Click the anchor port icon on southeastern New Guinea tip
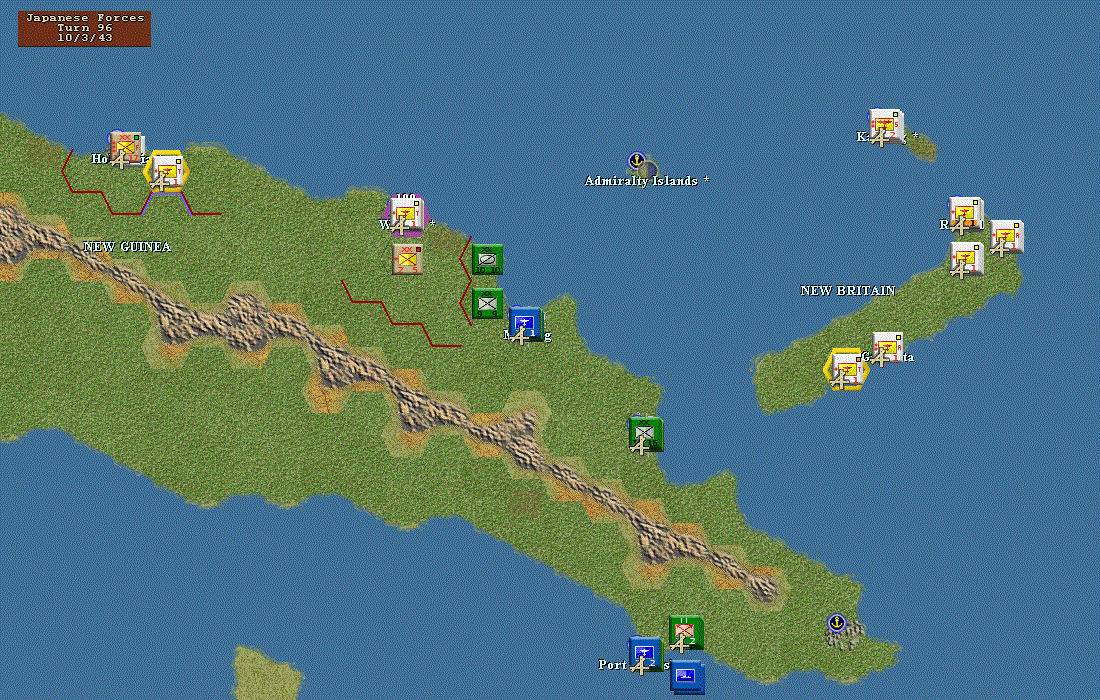Image resolution: width=1100 pixels, height=700 pixels. point(836,622)
